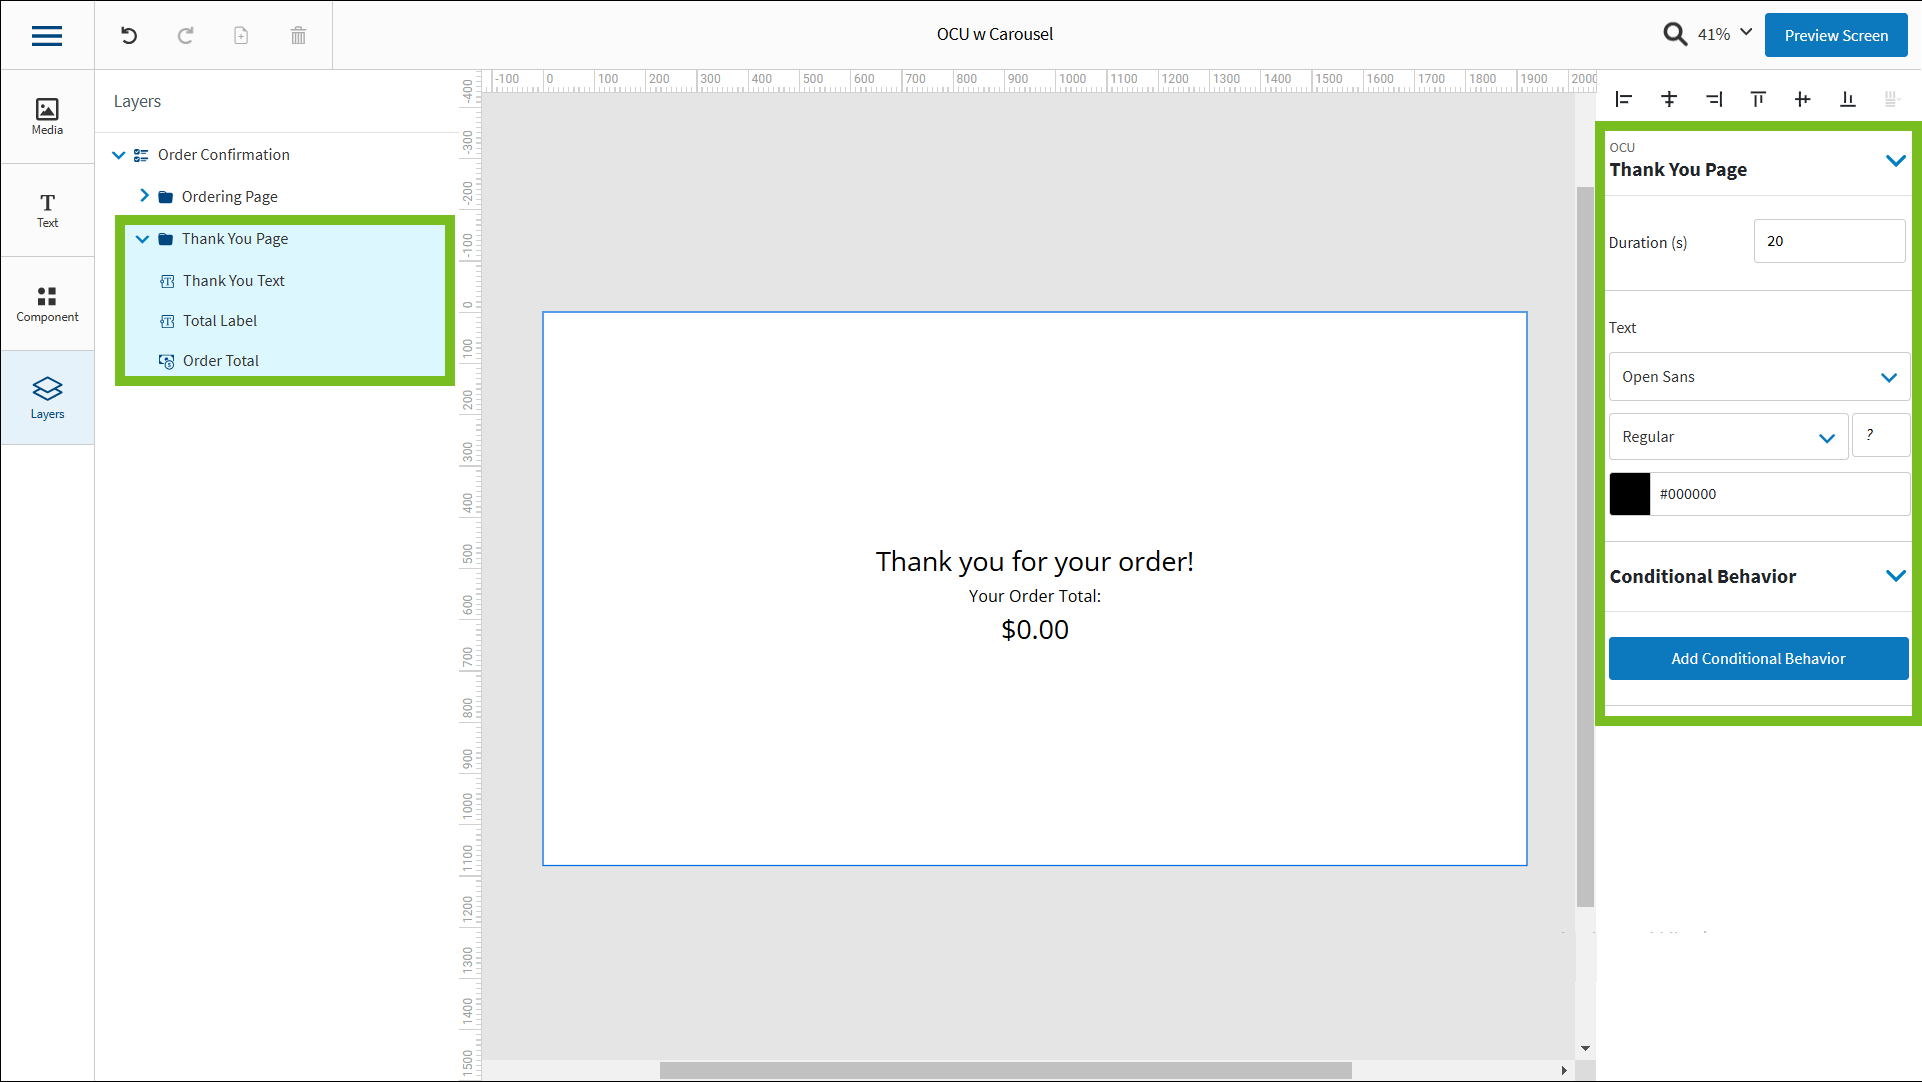Viewport: 1922px width, 1082px height.
Task: Click the align-left icon
Action: [x=1623, y=99]
